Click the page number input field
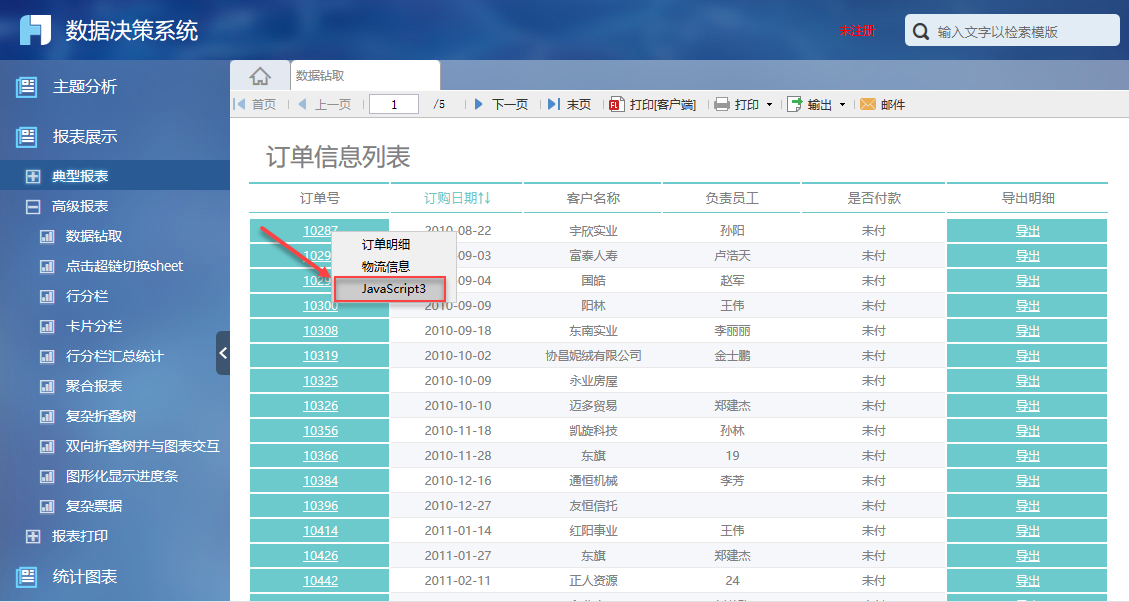Viewport: 1129px width, 602px height. 394,104
